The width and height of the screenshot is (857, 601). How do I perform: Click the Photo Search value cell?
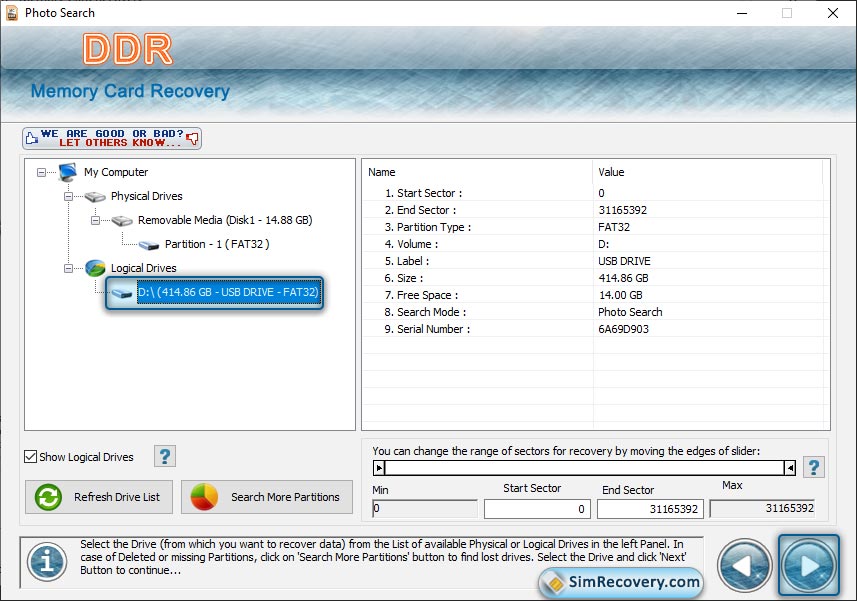630,312
